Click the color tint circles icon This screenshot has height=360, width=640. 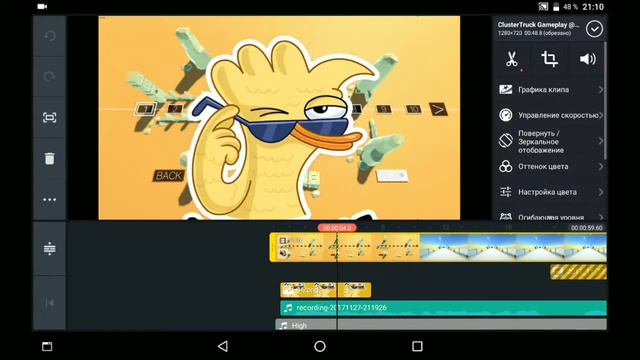506,167
